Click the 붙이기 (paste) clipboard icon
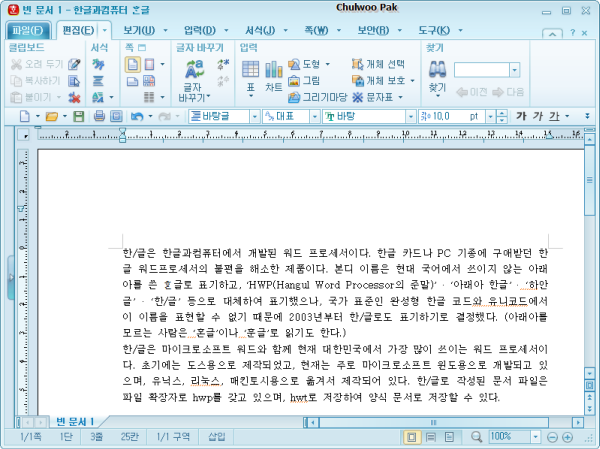The height and width of the screenshot is (449, 600). click(16, 97)
